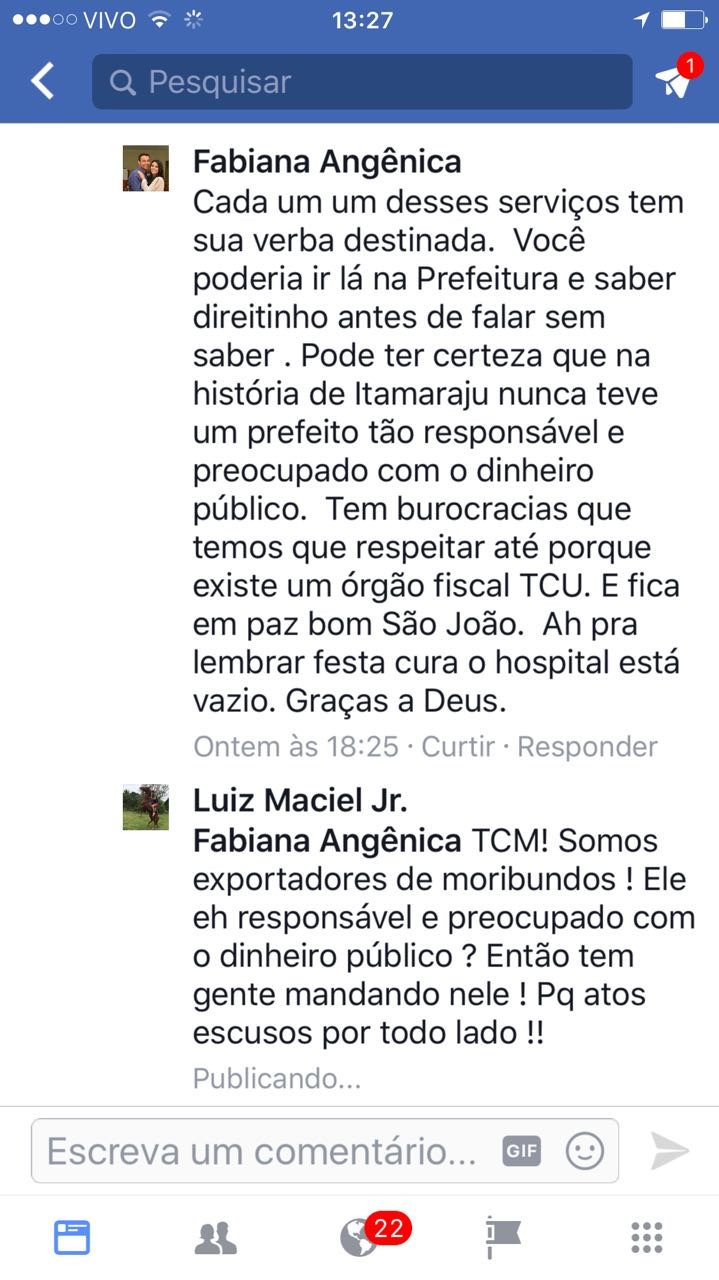Viewport: 719px width, 1280px height.
Task: Tap Fabiana Angênica's profile picture thumbnail
Action: click(x=145, y=168)
